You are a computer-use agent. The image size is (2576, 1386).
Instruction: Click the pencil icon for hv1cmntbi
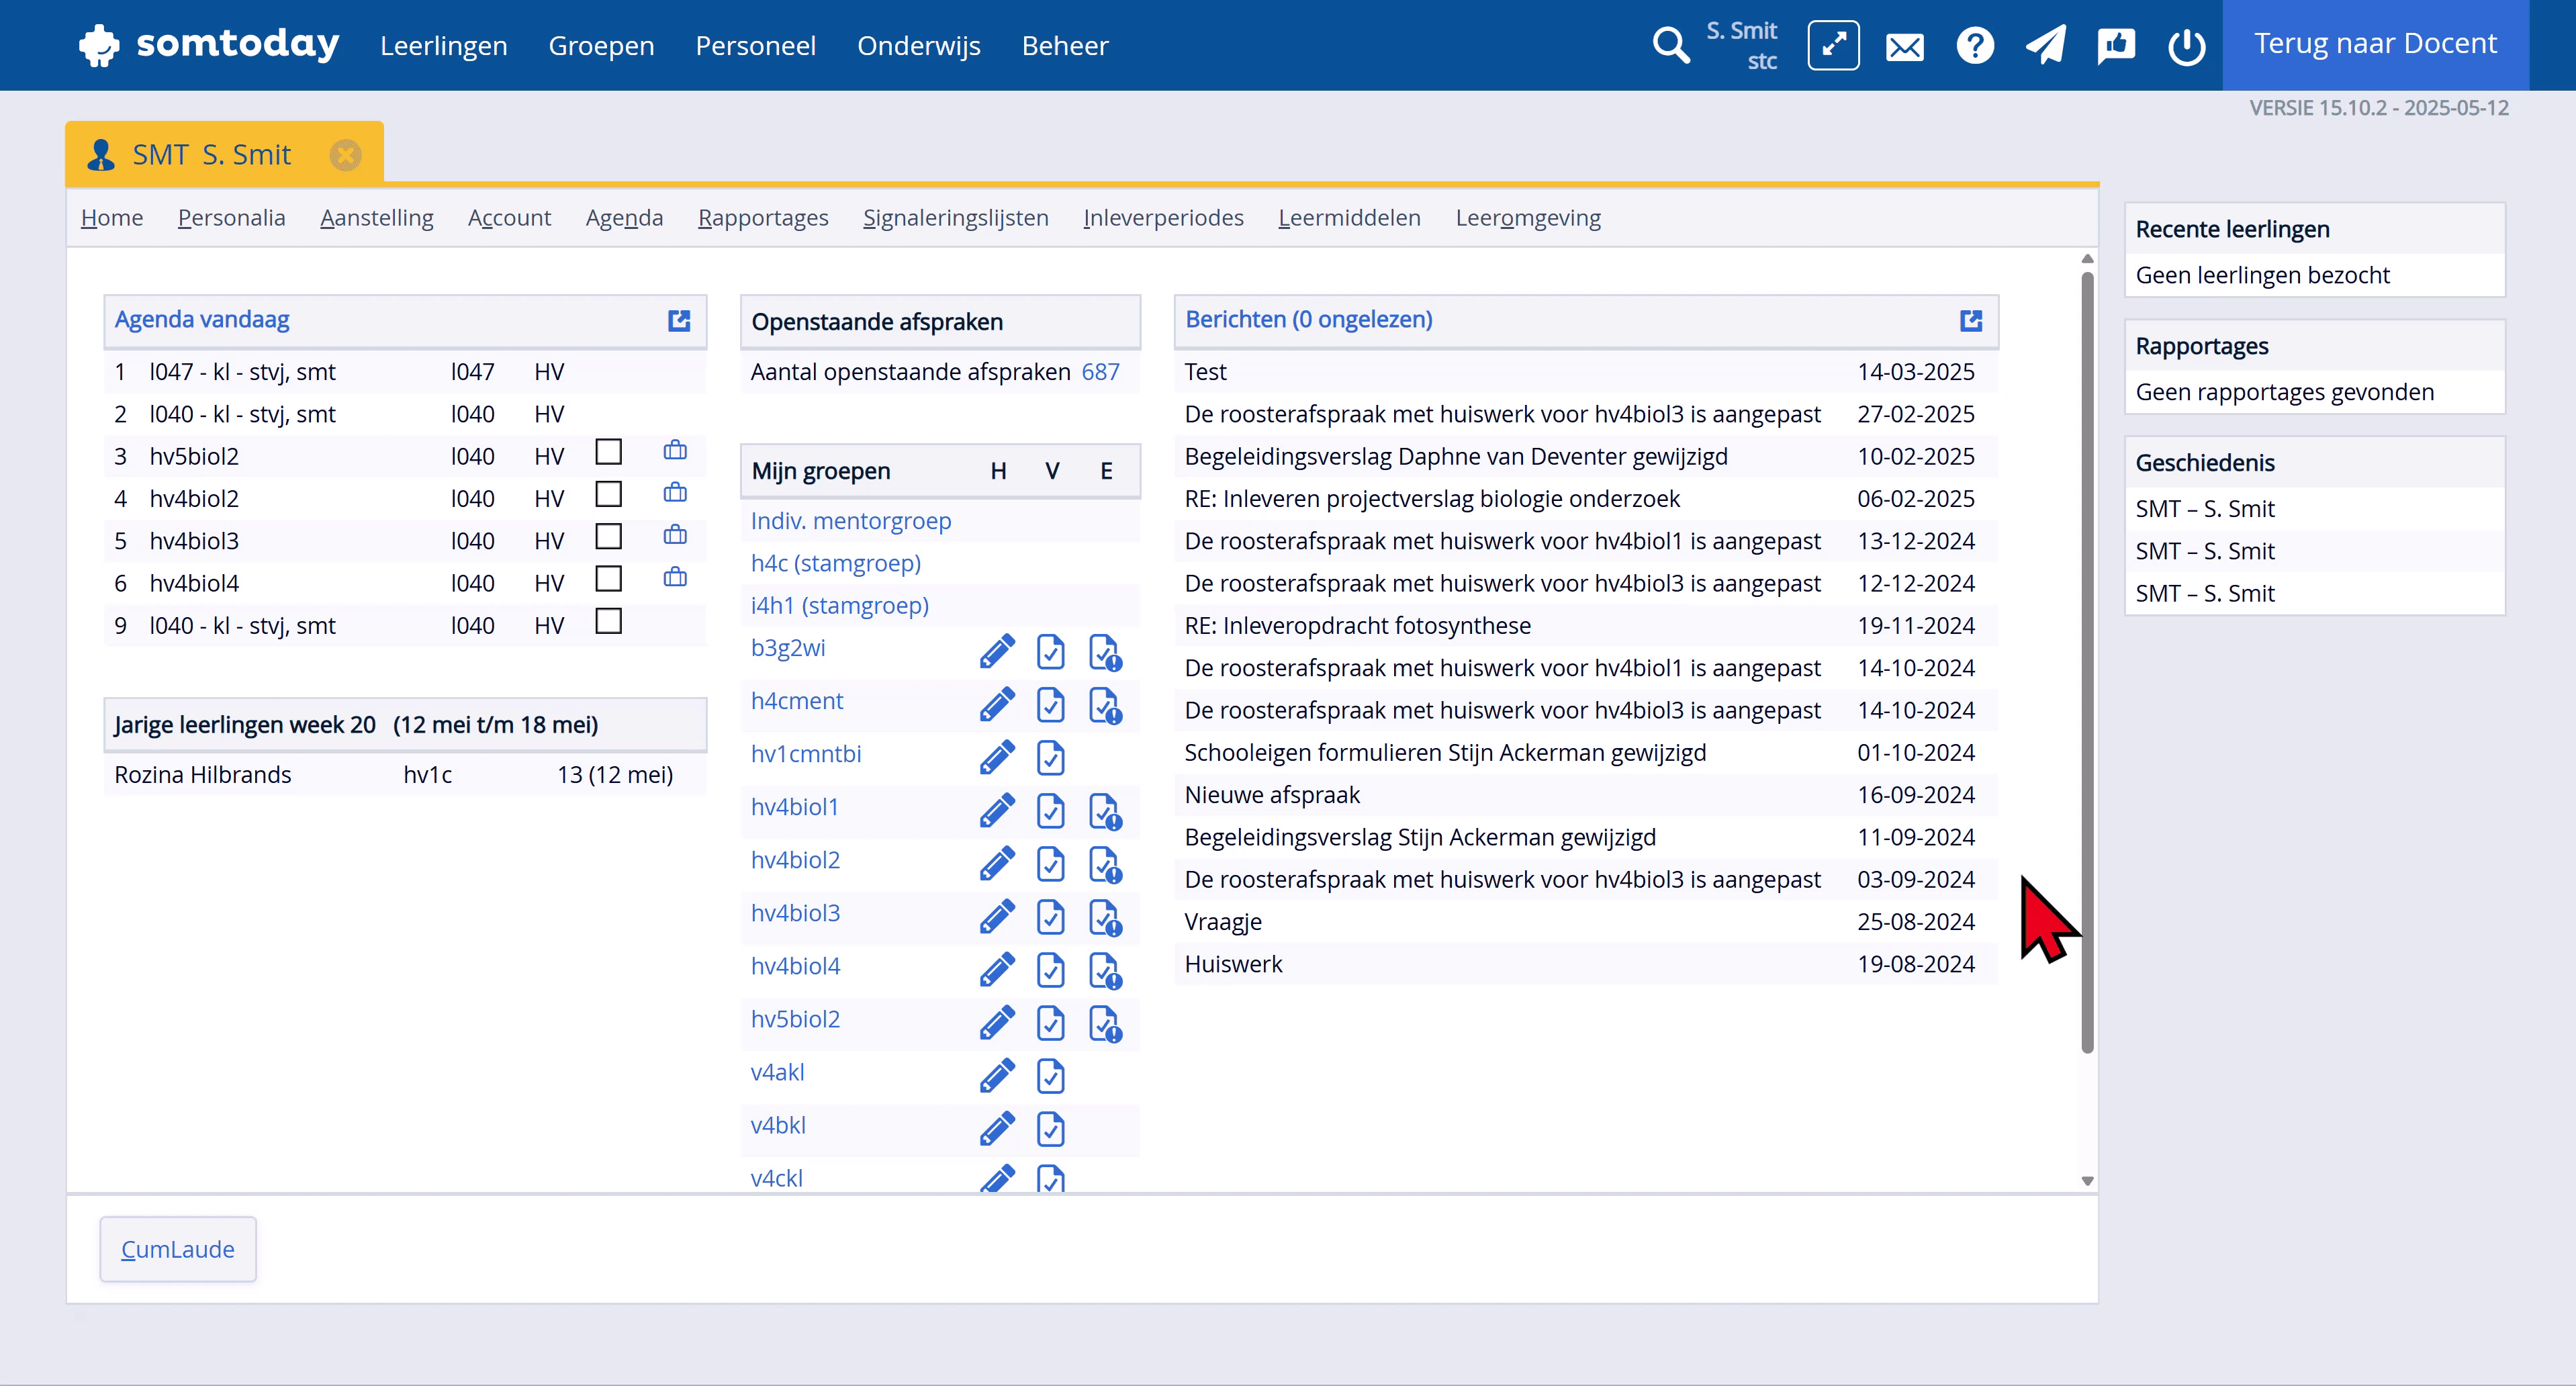[997, 758]
